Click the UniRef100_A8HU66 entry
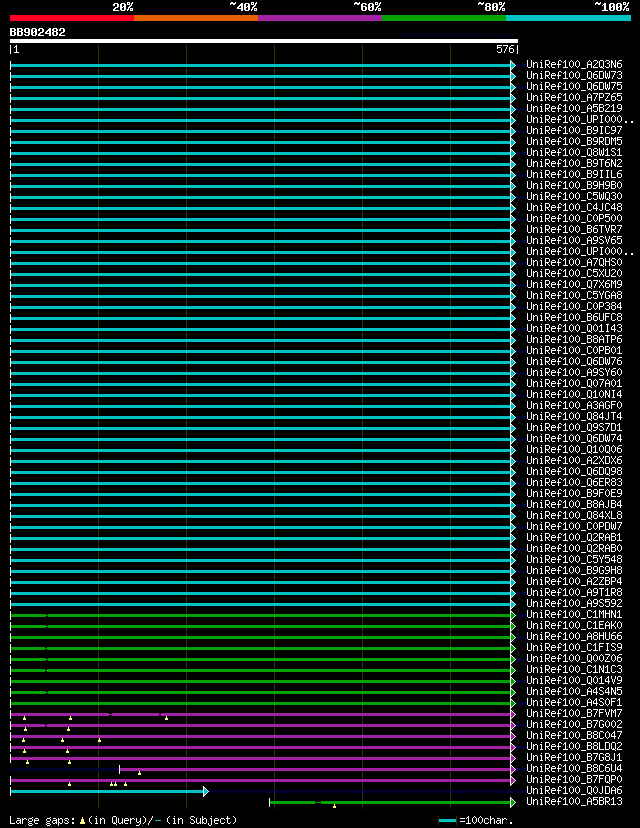The image size is (640, 828). point(574,636)
